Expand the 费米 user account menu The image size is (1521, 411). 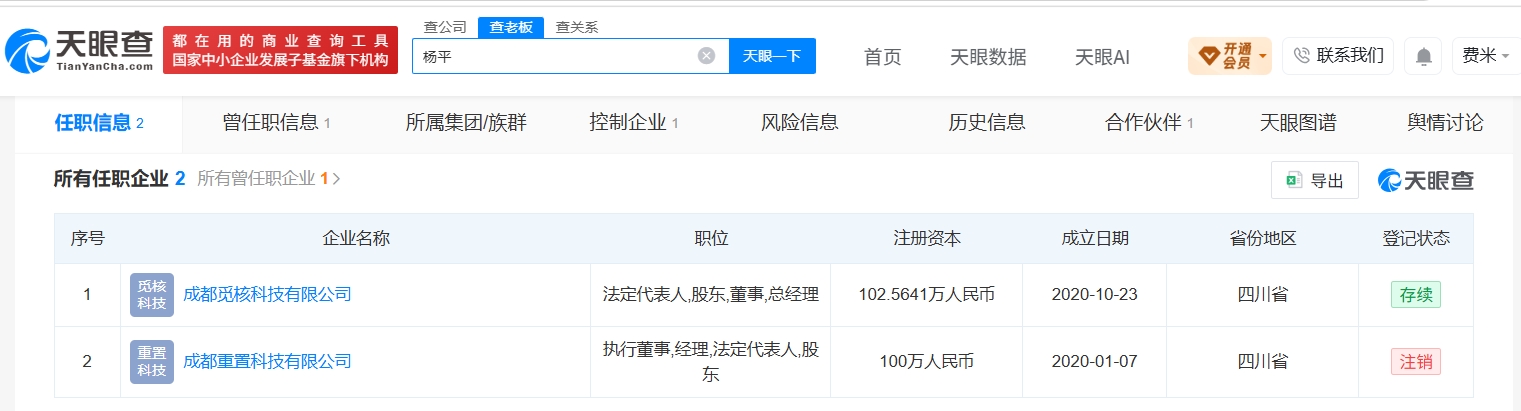coord(1486,56)
